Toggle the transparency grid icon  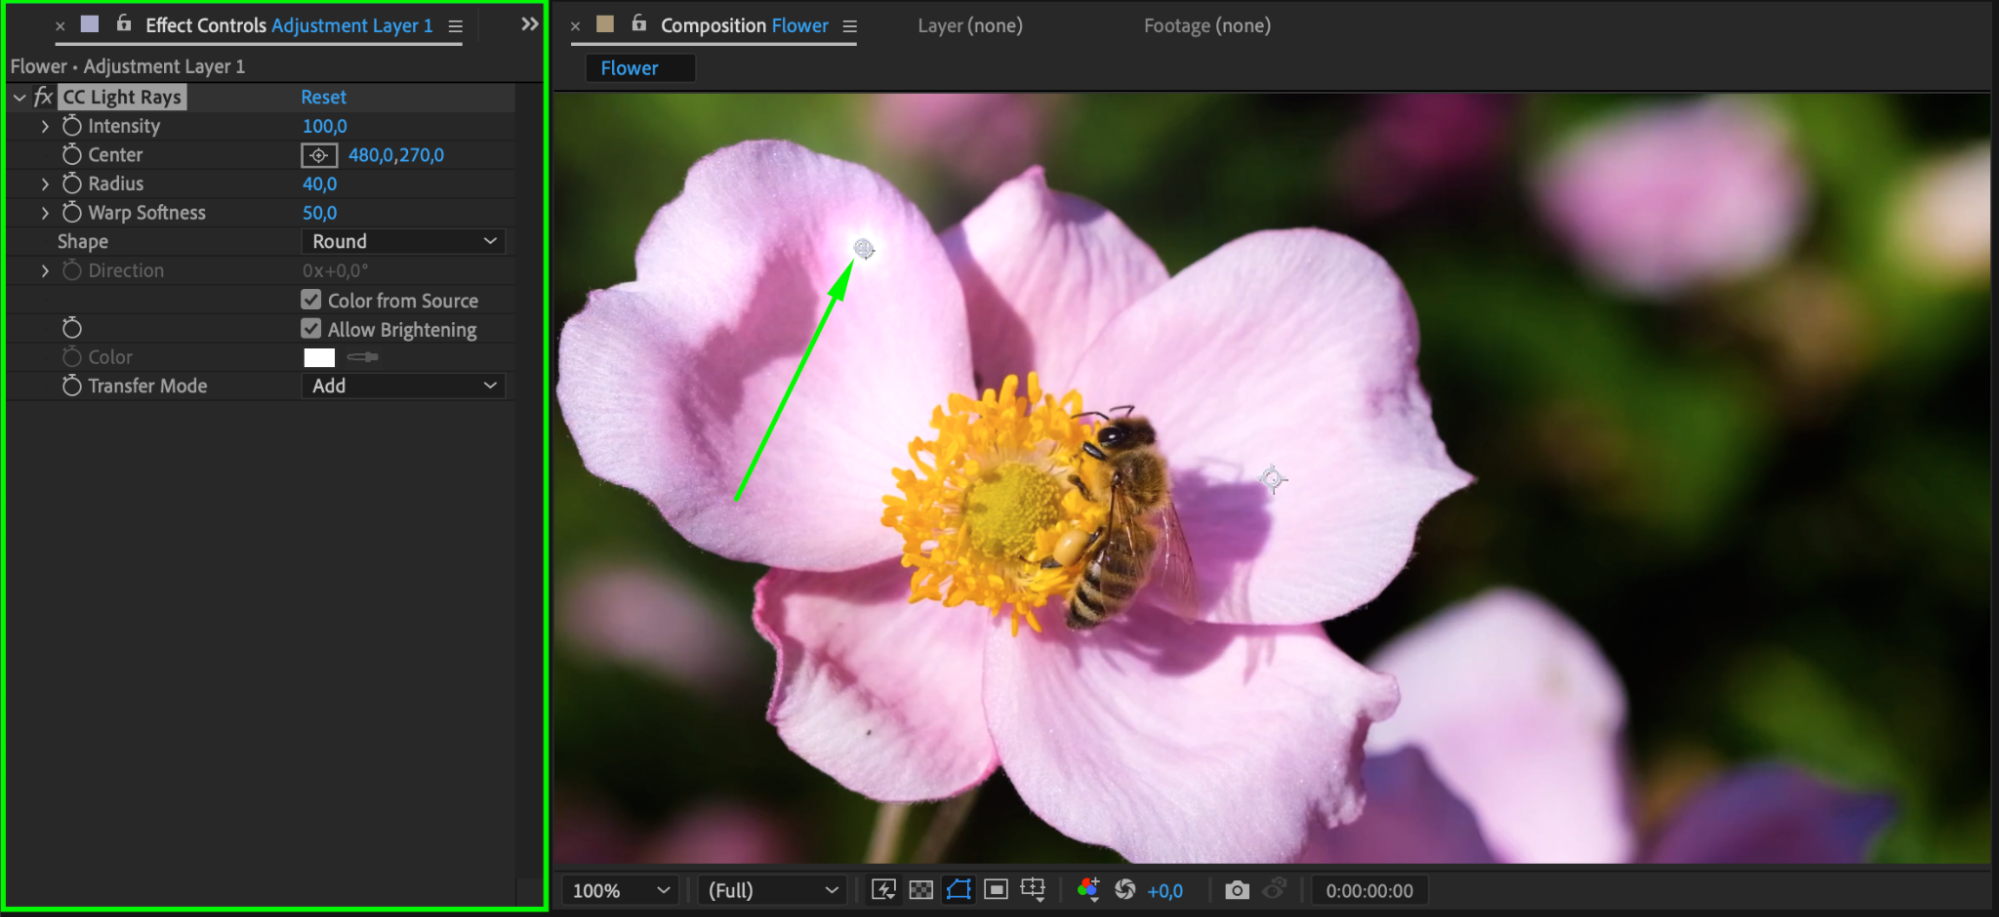click(x=921, y=890)
